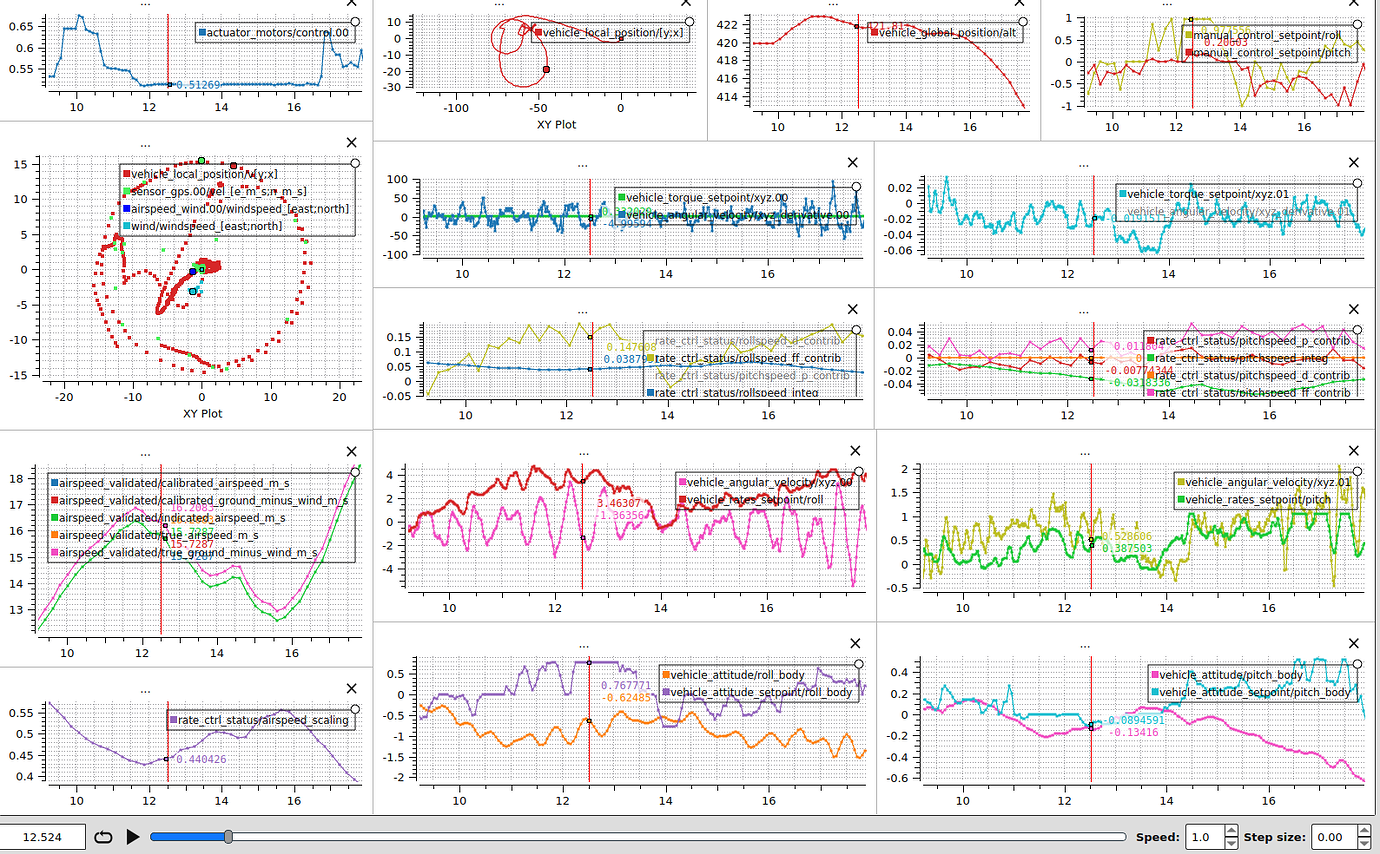The image size is (1380, 854).
Task: Decrease Step size with down arrow
Action: (x=1362, y=843)
